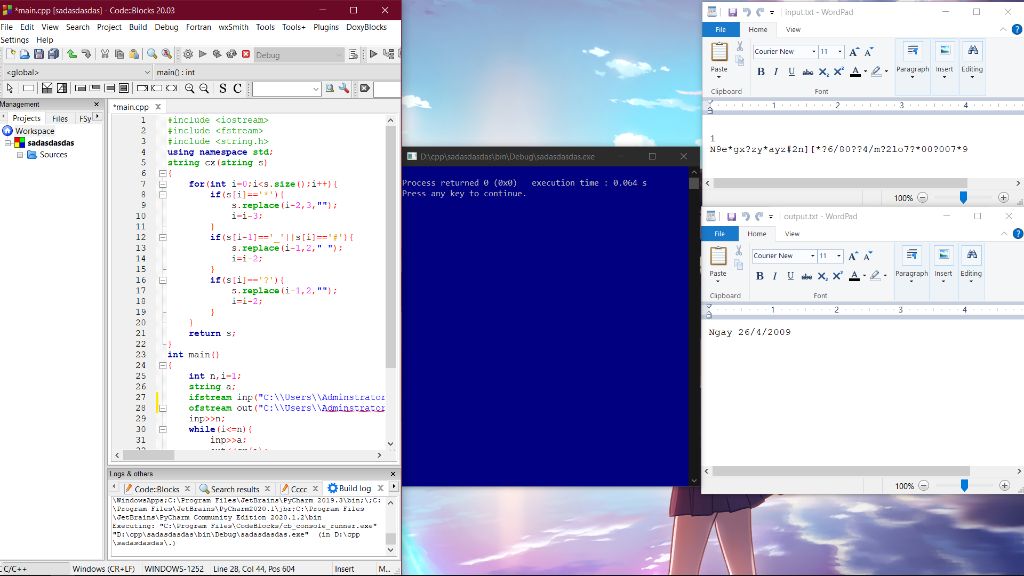1024x576 pixels.
Task: Toggle Strikethrough in output.txt WordPad
Action: tap(807, 276)
